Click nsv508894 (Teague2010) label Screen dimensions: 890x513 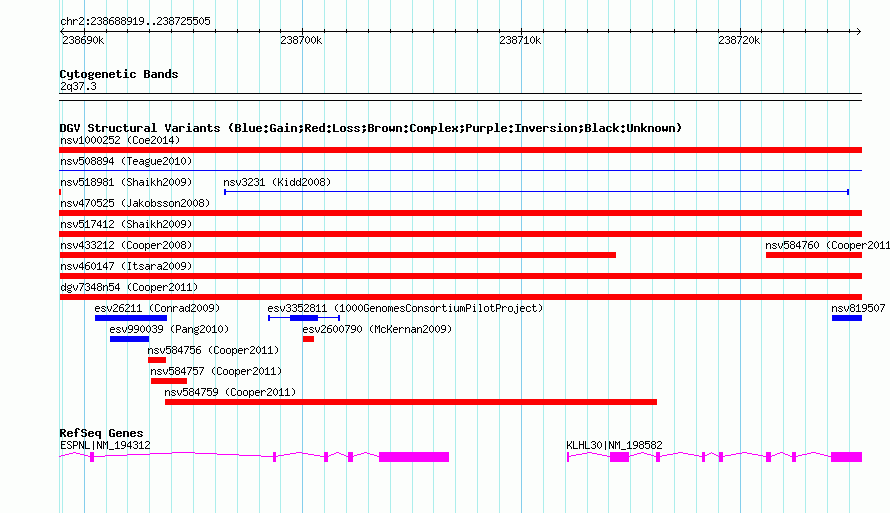point(126,161)
